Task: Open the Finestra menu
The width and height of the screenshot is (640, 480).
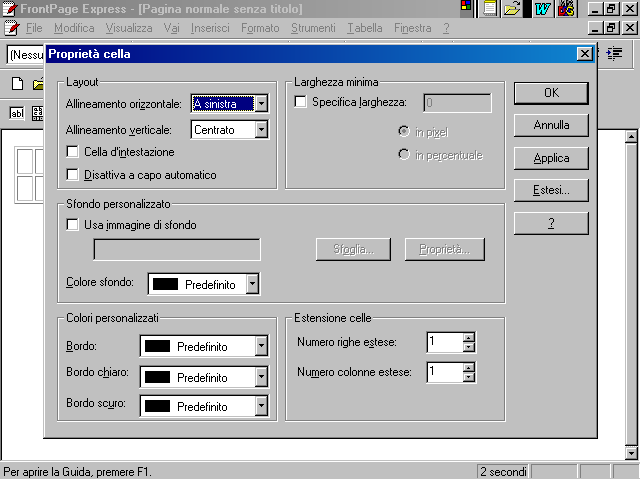Action: tap(412, 28)
